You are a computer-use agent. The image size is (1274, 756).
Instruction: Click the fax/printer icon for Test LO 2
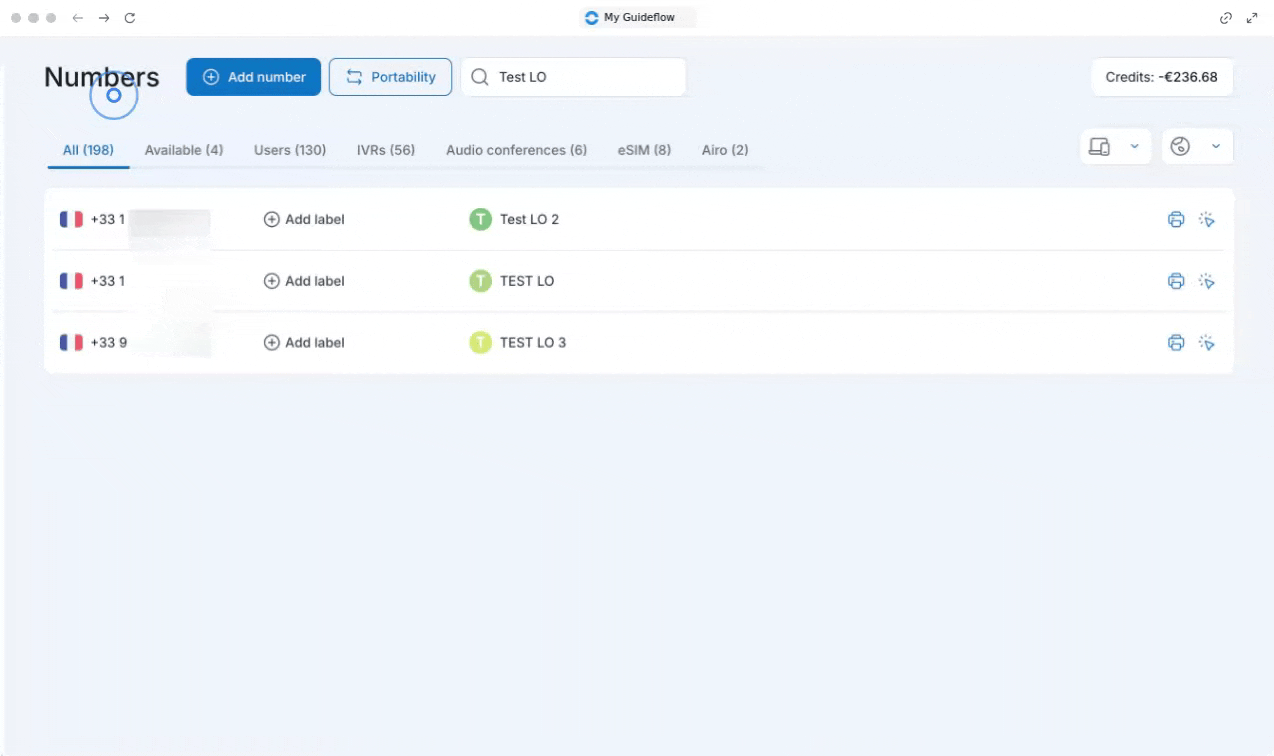pos(1176,220)
